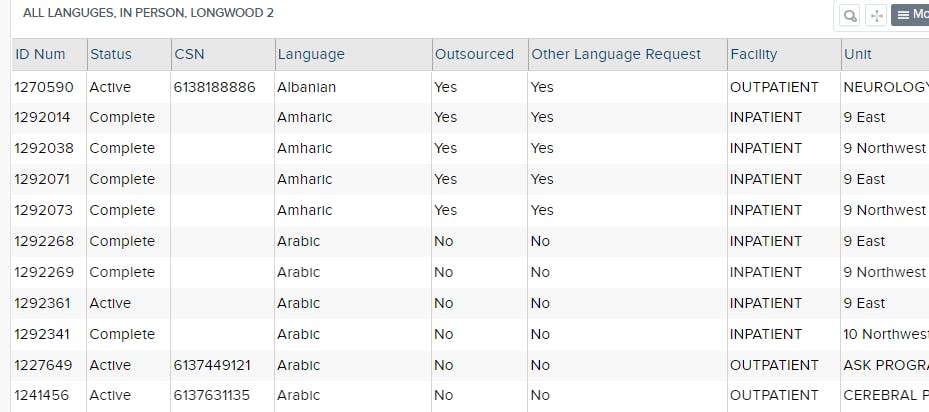Sort by the Language column header
The width and height of the screenshot is (929, 412).
(311, 54)
